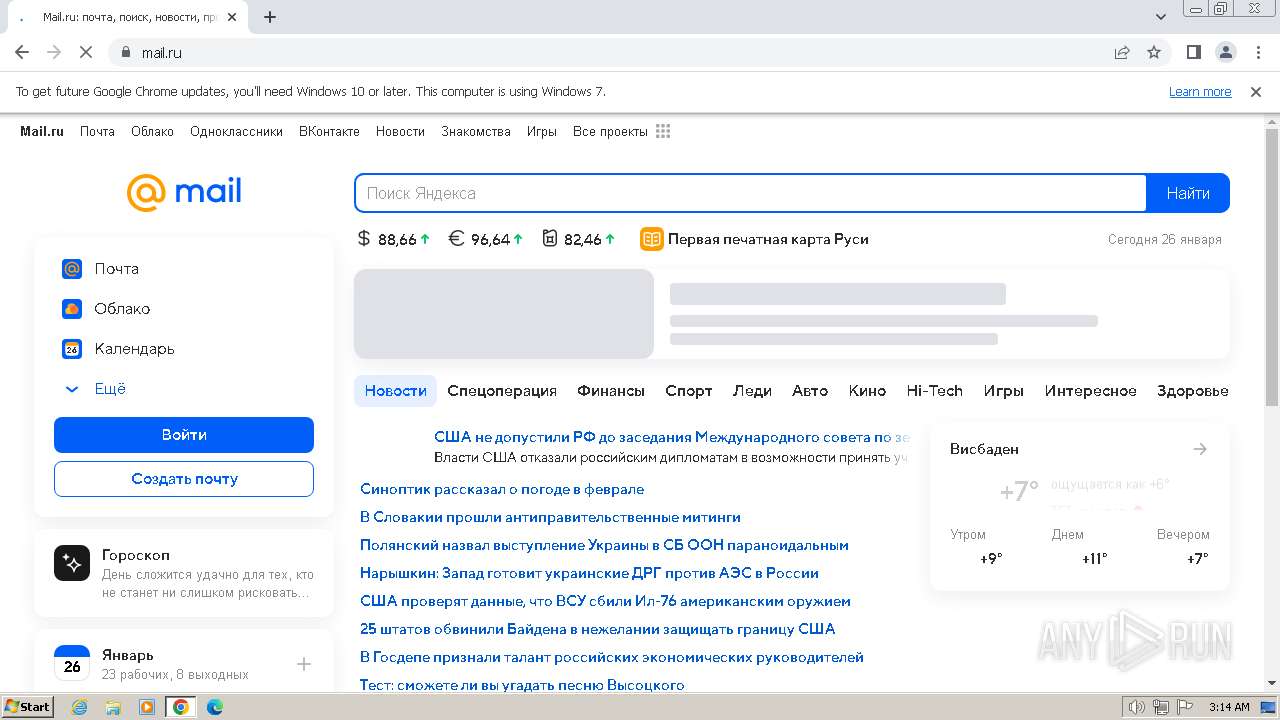Bookmark this page with star icon
1280x720 pixels.
[1154, 52]
